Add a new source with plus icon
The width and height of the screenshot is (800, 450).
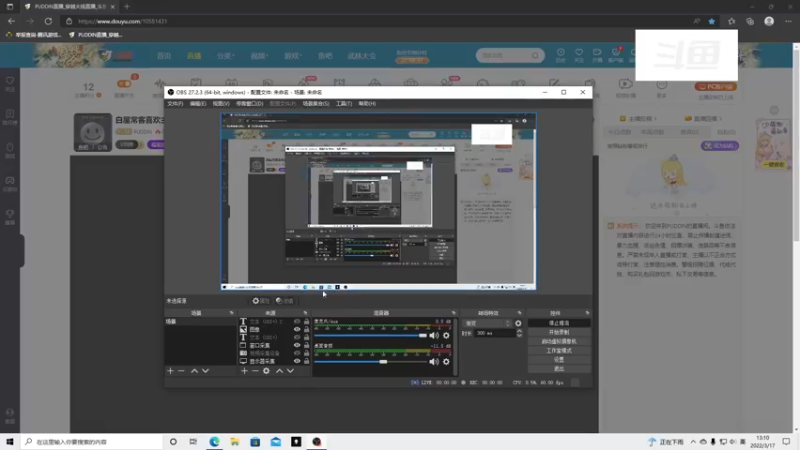pyautogui.click(x=244, y=371)
